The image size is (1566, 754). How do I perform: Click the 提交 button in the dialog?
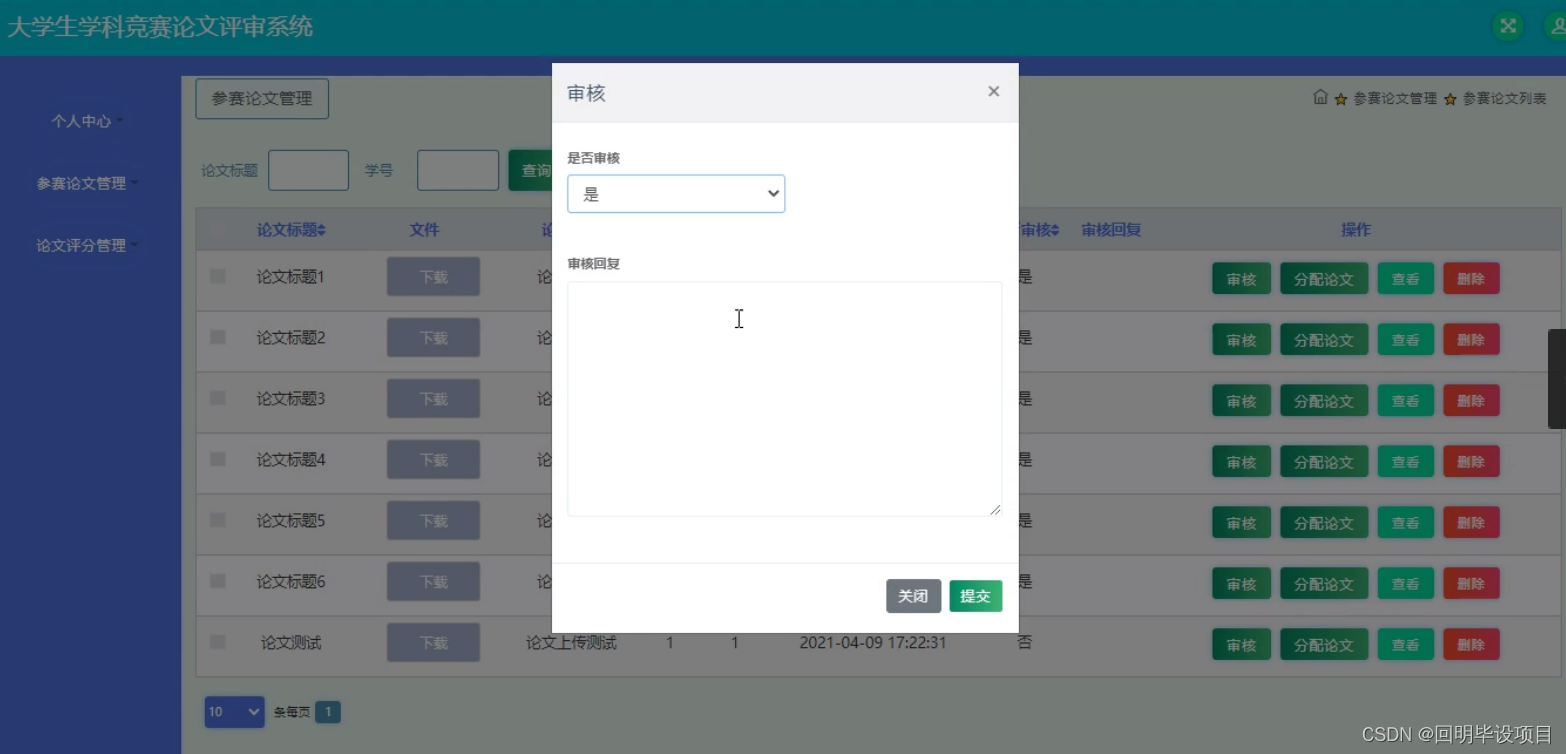975,595
